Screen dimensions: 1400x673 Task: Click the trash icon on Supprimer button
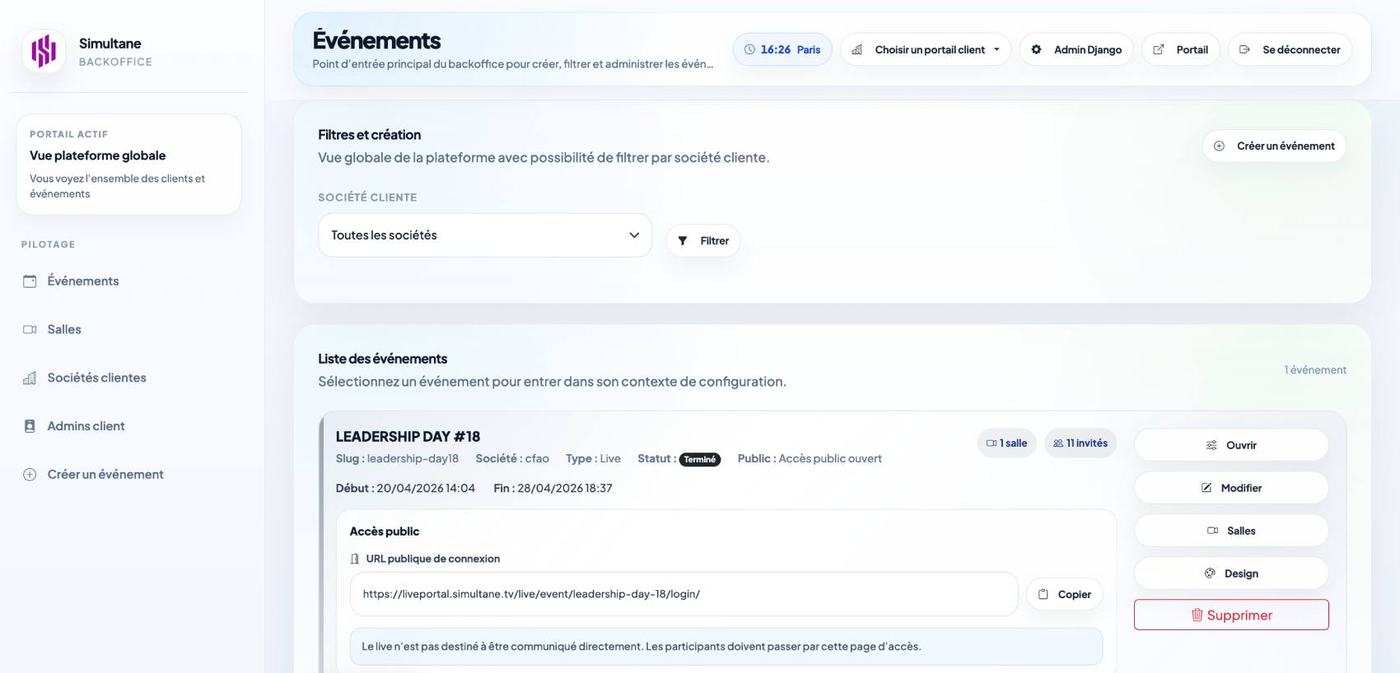tap(1197, 614)
